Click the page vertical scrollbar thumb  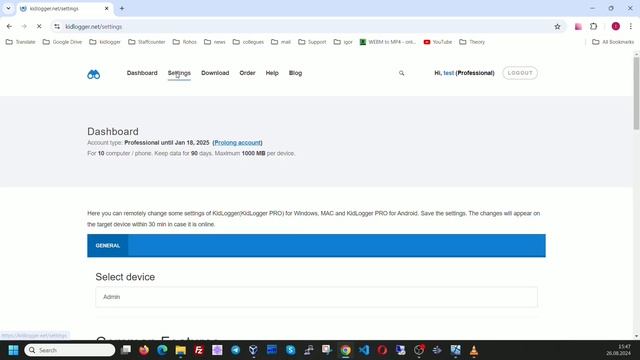click(636, 93)
